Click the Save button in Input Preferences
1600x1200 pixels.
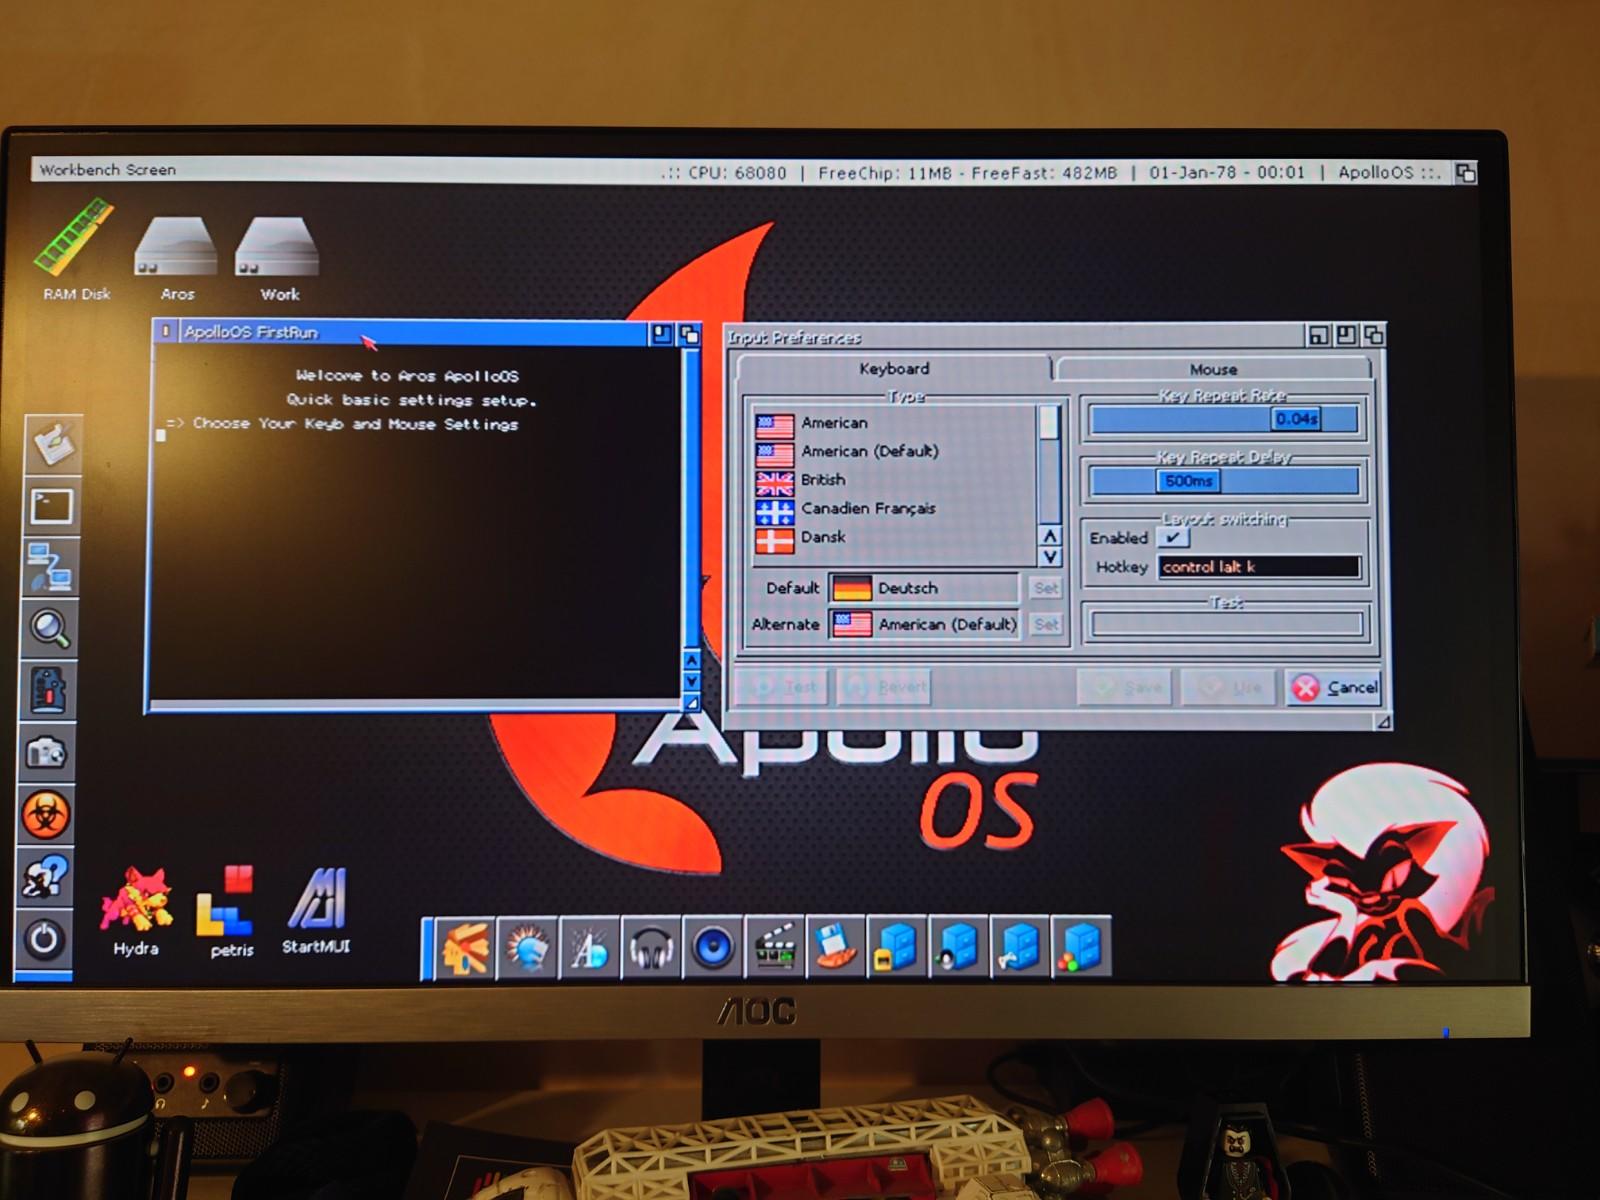1125,687
